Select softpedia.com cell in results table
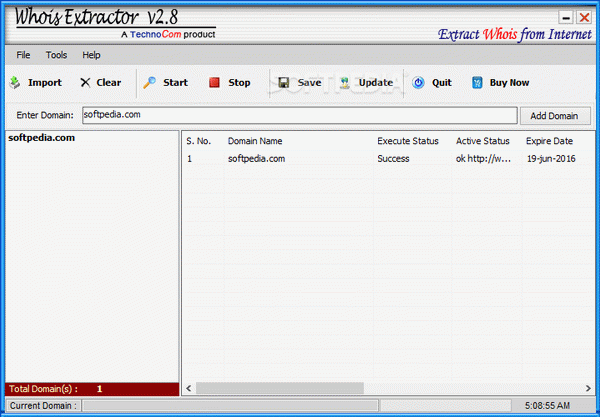The width and height of the screenshot is (600, 417). point(256,159)
